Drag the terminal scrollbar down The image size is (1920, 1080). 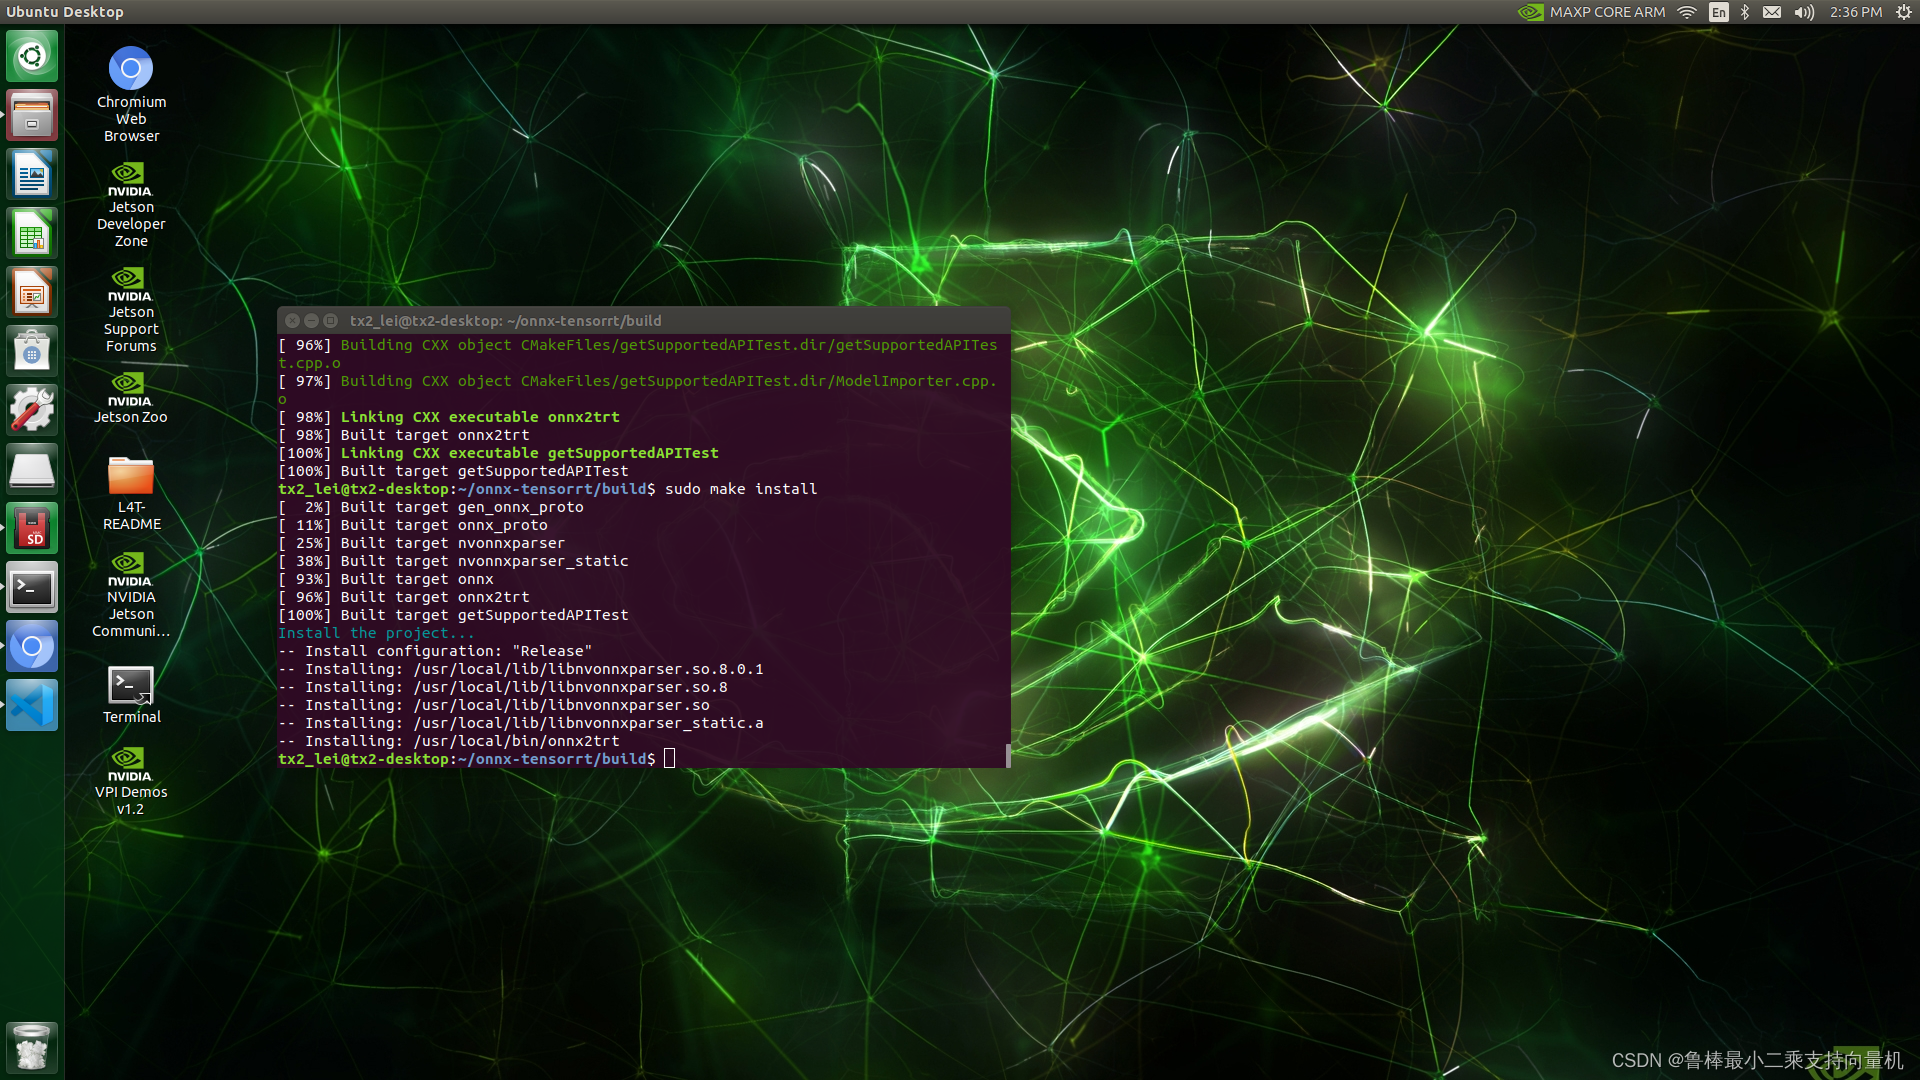coord(1006,754)
